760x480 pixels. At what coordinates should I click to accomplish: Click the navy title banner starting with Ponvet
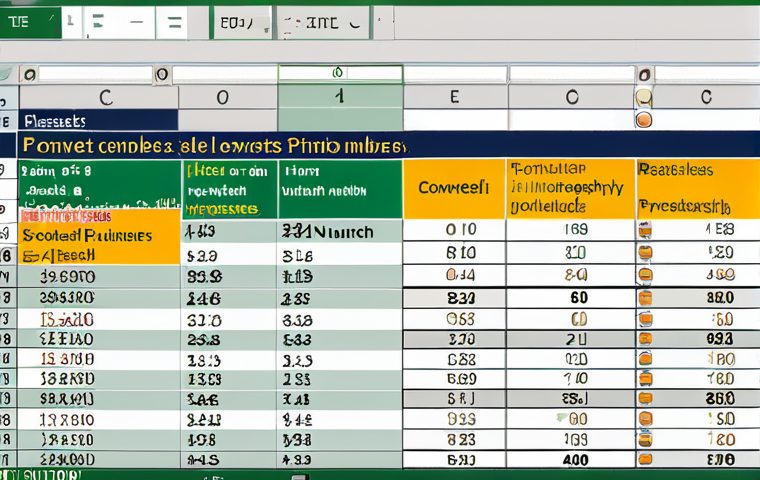coord(388,145)
